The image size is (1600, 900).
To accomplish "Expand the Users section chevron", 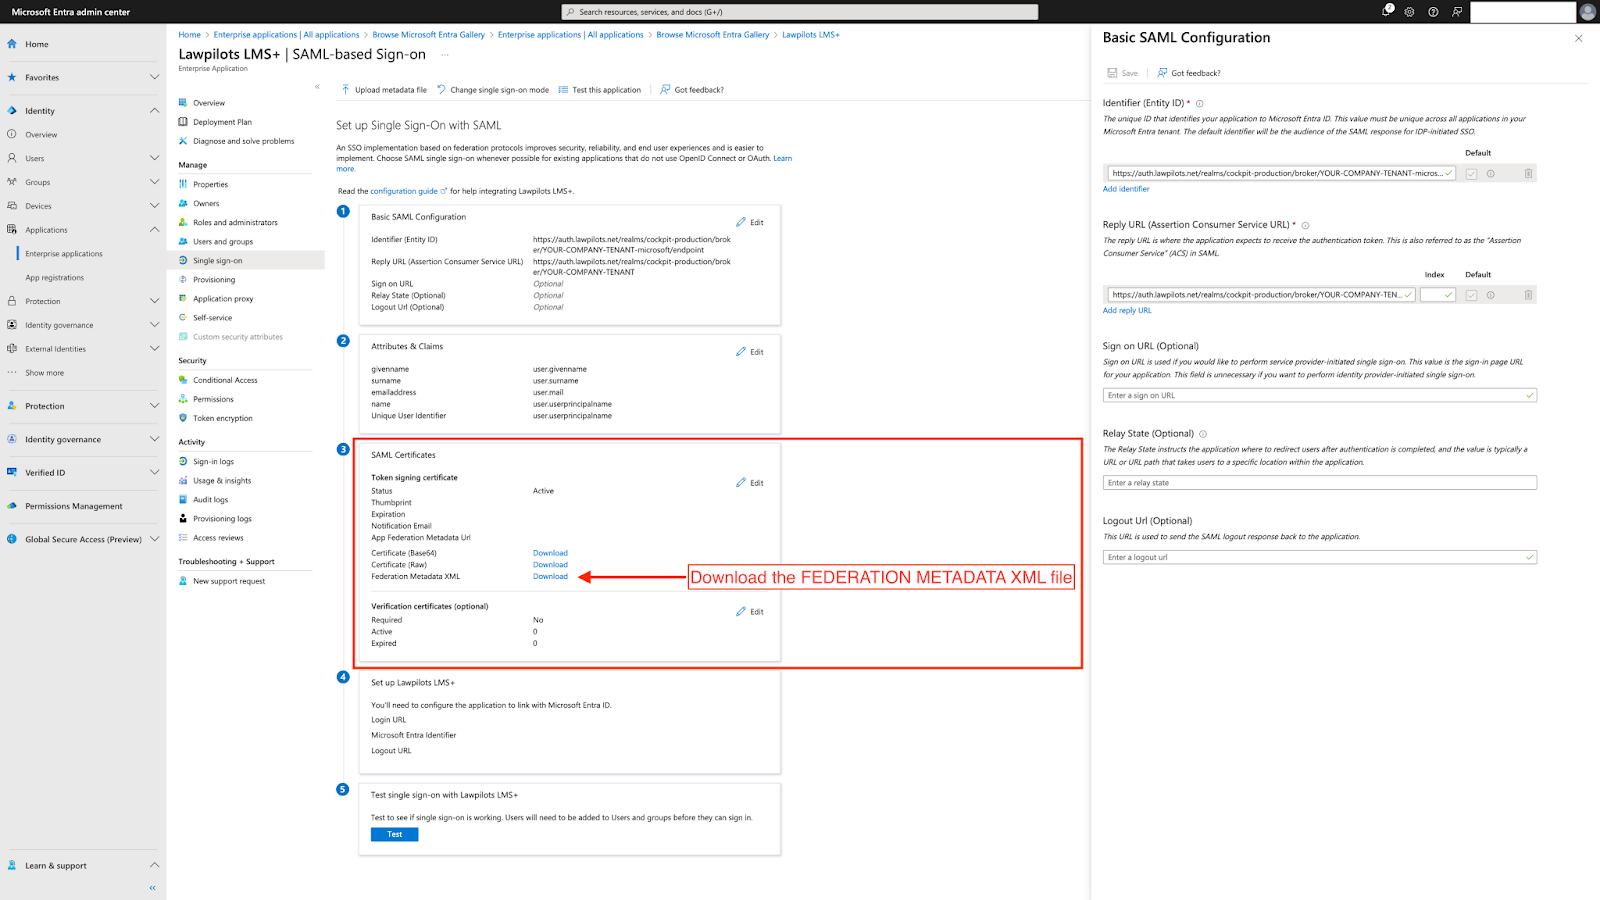I will click(x=154, y=158).
